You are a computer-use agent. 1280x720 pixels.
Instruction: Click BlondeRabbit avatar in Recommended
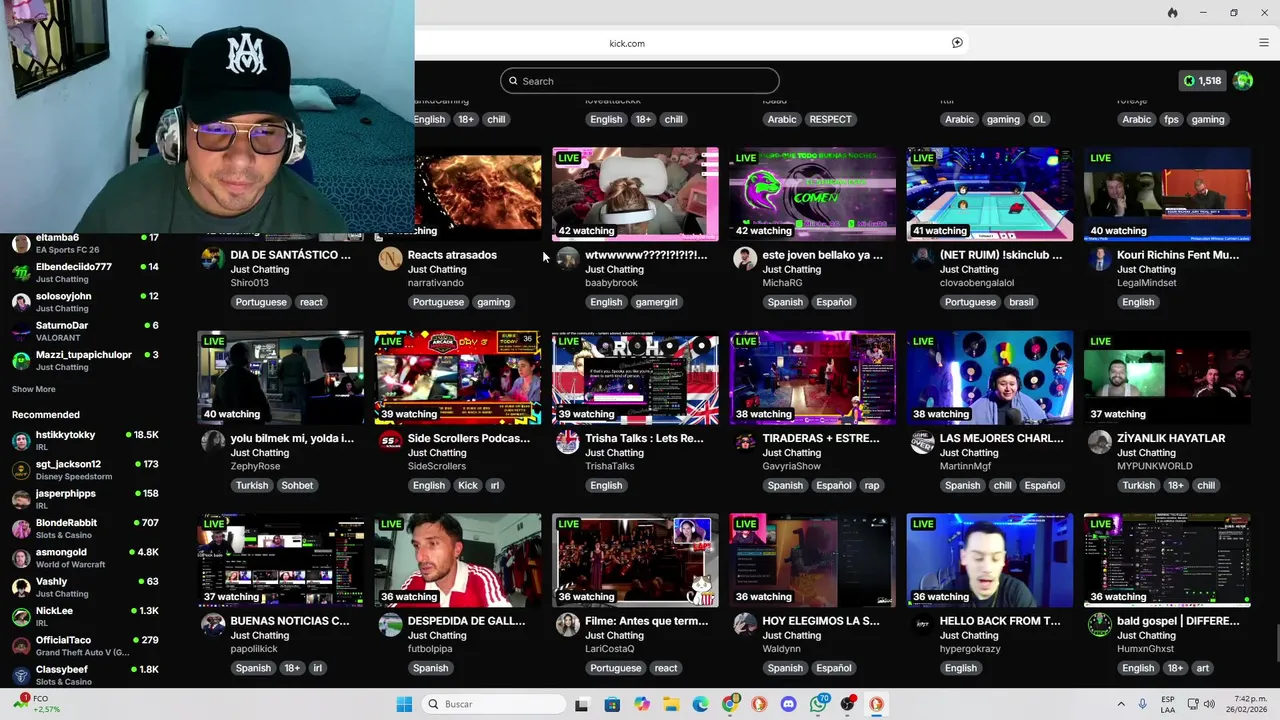tap(21, 528)
